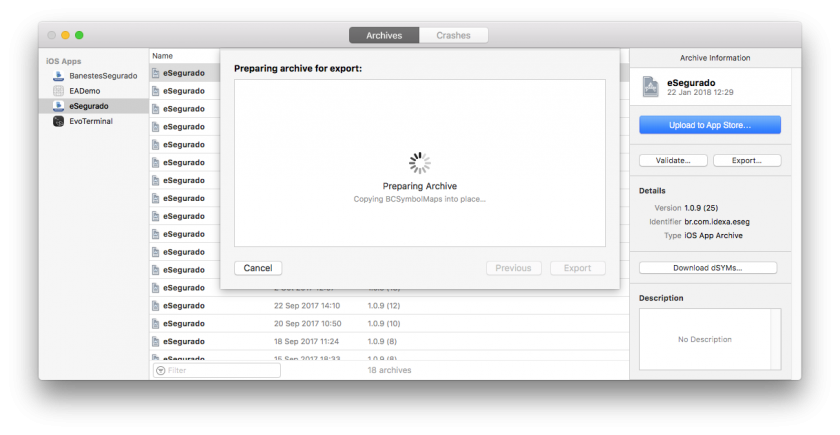Click the Preparing Archive progress spinner
Viewport: 840px width, 435px height.
point(420,163)
